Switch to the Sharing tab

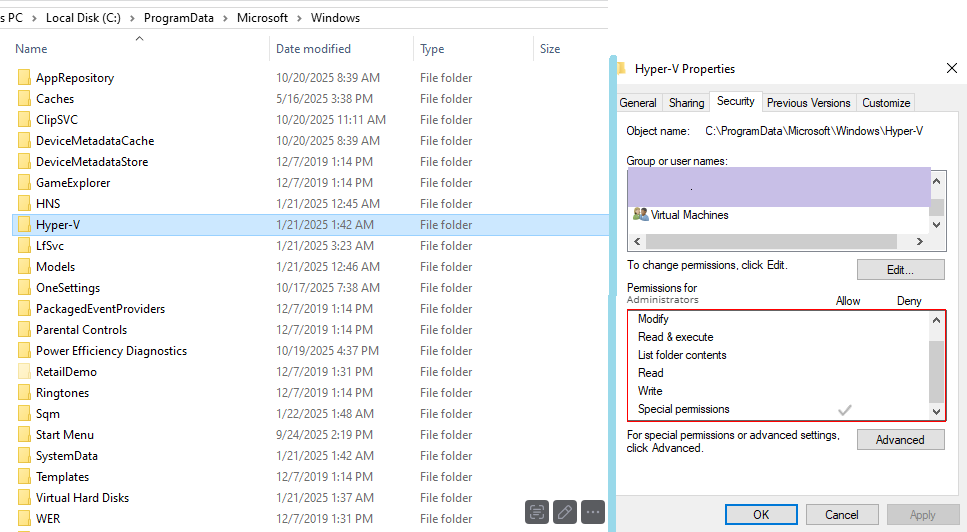[686, 103]
